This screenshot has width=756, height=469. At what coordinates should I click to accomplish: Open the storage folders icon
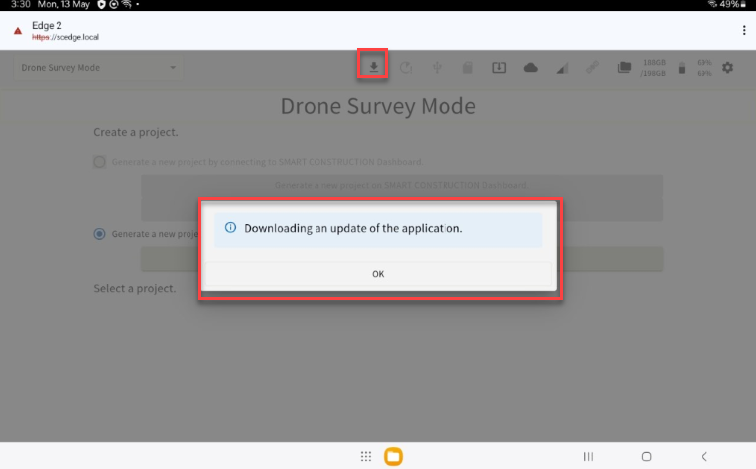click(x=624, y=67)
